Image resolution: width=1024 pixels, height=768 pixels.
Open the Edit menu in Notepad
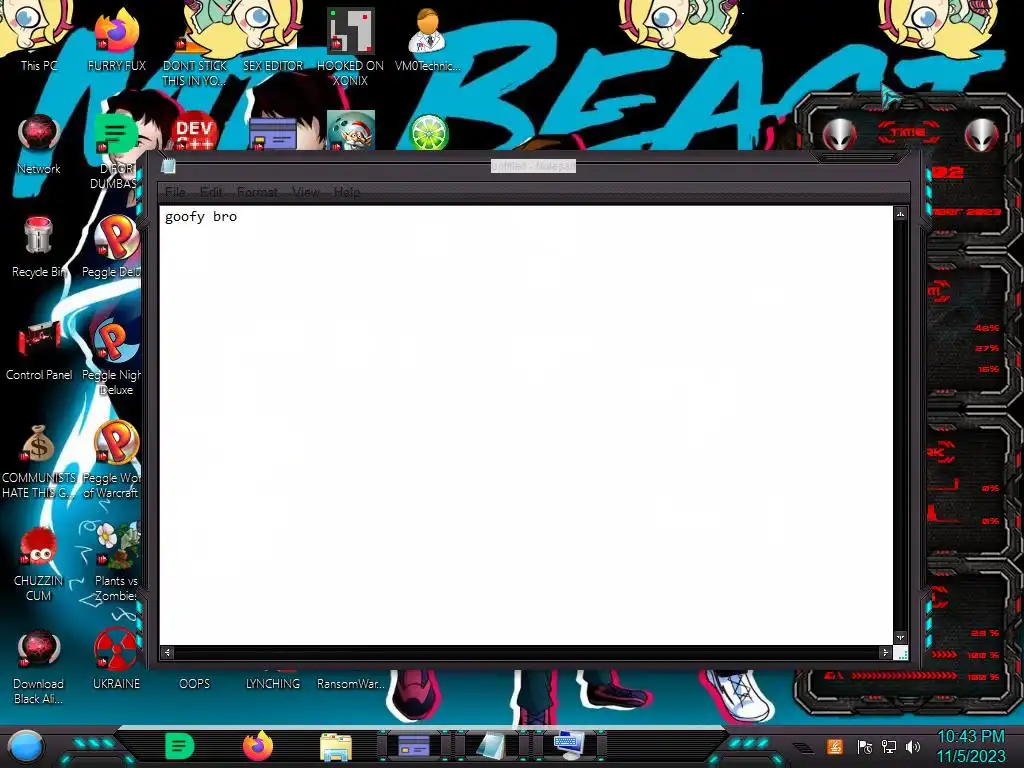(211, 192)
